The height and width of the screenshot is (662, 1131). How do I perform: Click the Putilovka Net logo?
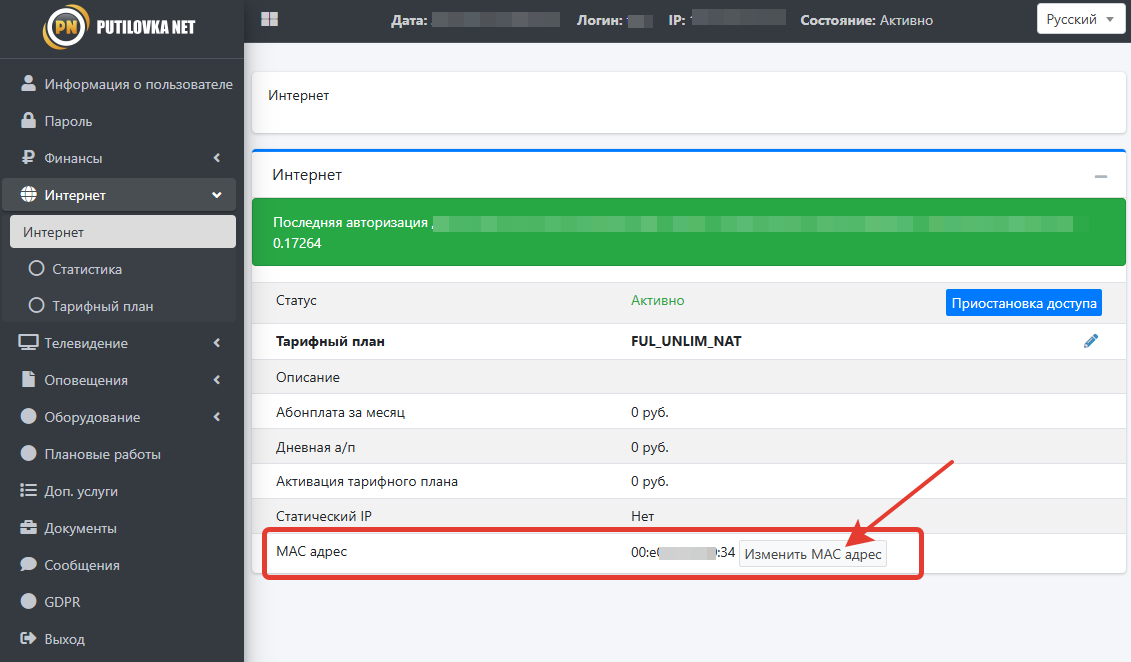pos(120,27)
